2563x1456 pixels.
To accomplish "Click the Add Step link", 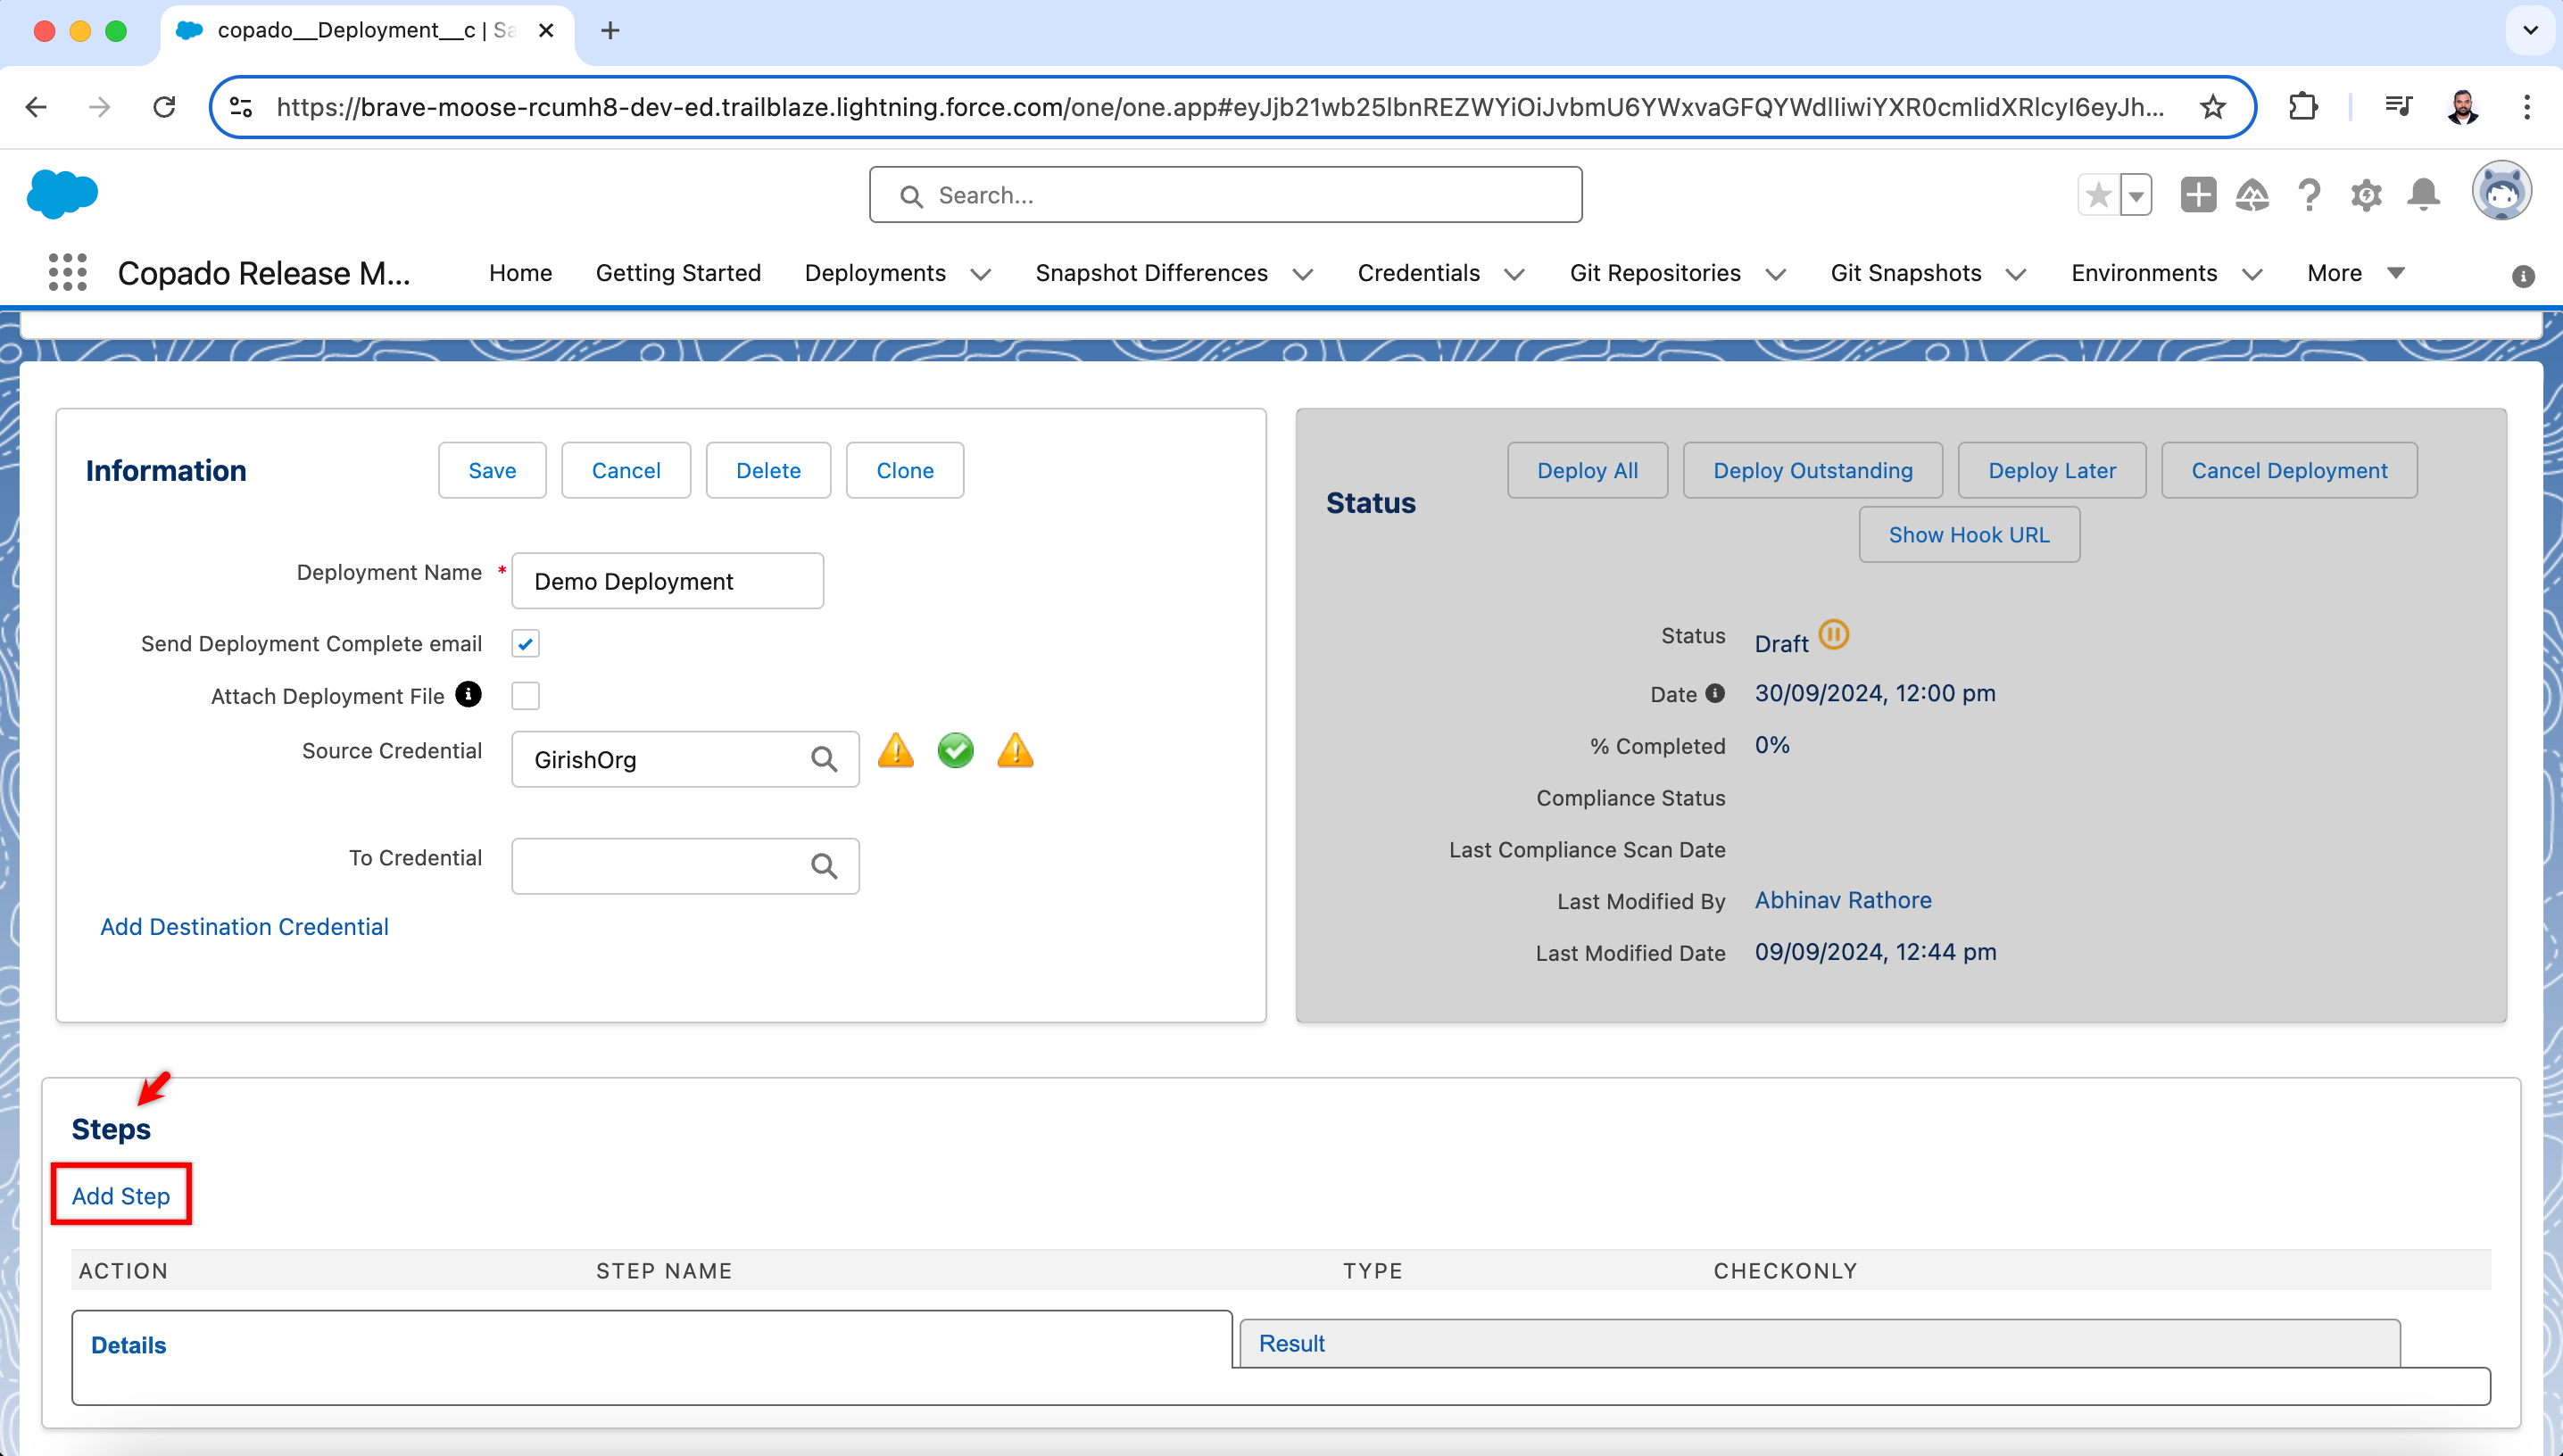I will (x=121, y=1195).
